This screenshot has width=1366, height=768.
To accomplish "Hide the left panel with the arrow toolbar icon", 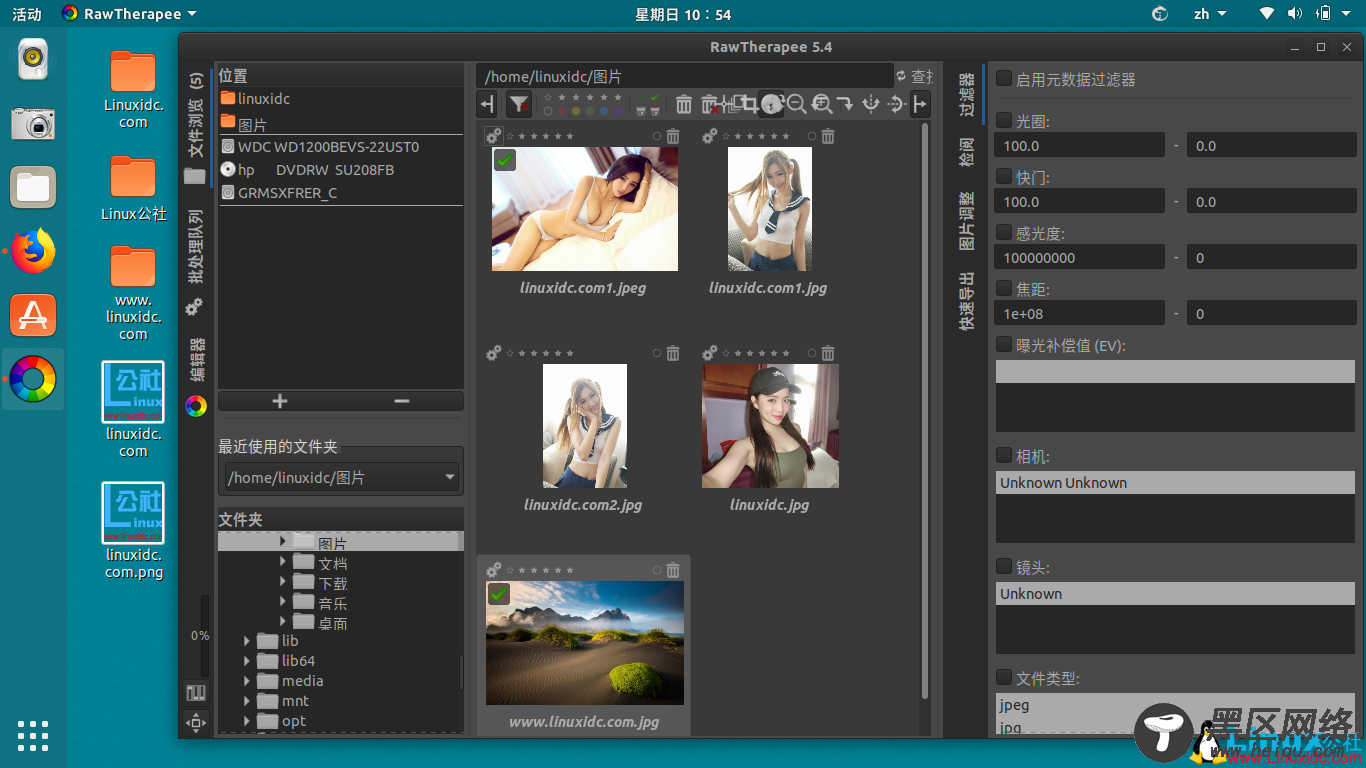I will [x=487, y=104].
